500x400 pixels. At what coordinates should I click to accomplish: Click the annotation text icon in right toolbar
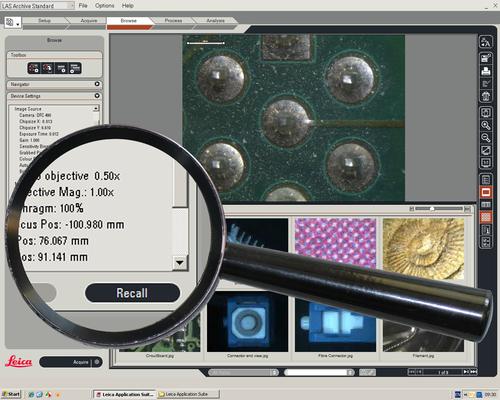tap(486, 42)
